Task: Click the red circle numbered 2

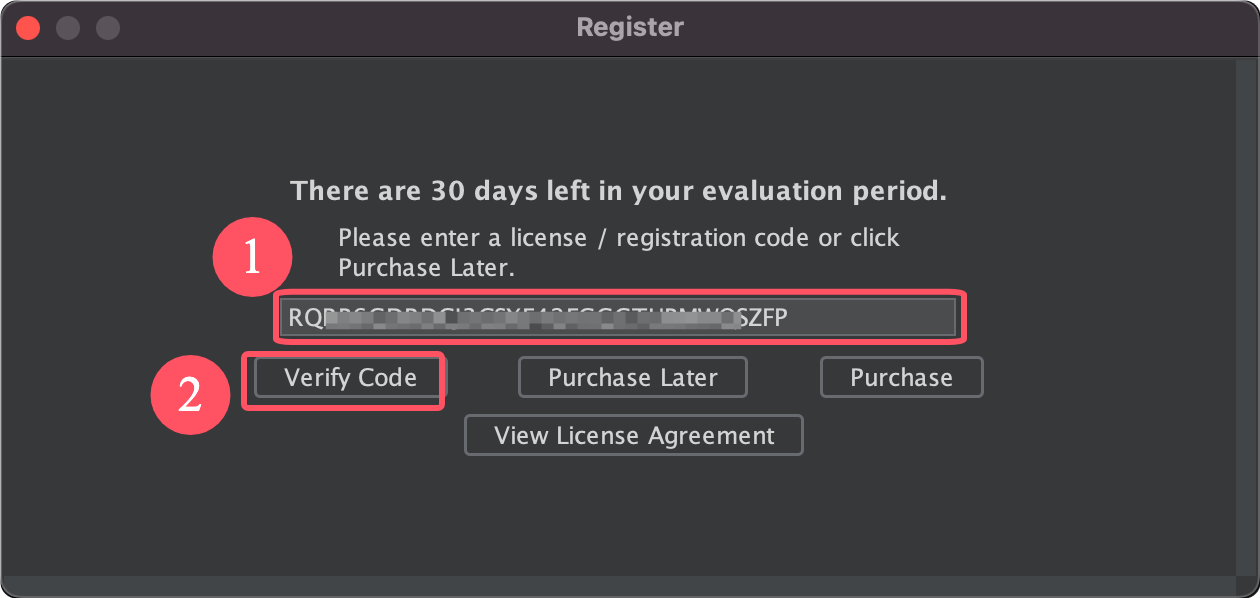Action: (x=190, y=395)
